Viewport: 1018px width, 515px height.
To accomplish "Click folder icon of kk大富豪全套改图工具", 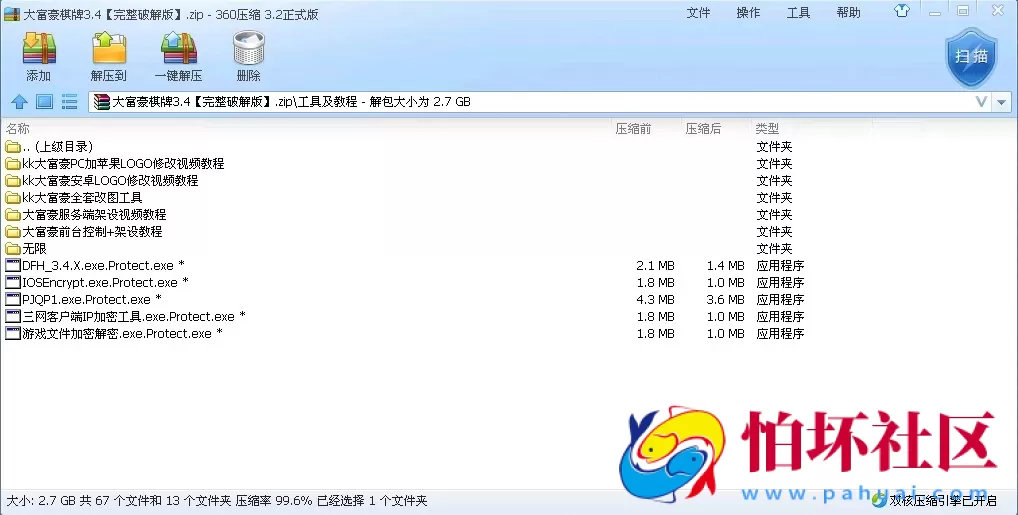I will click(x=12, y=197).
